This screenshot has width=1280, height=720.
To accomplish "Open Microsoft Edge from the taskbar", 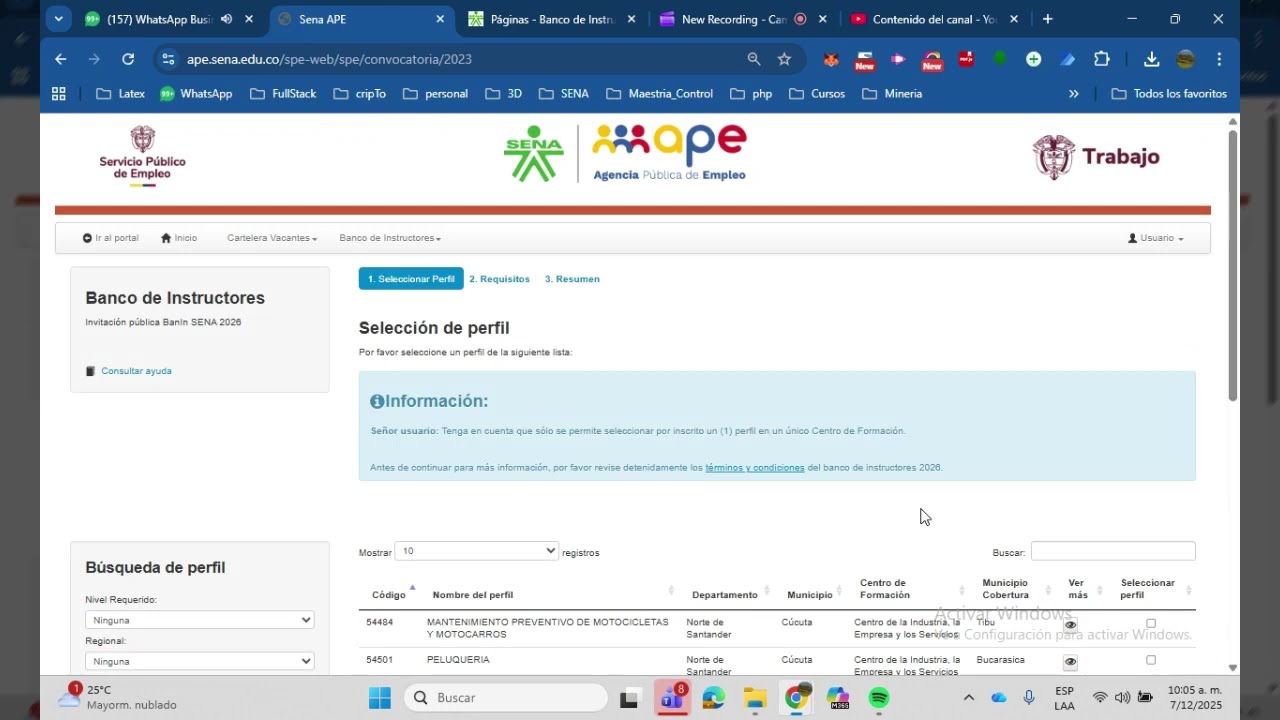I will pos(713,698).
